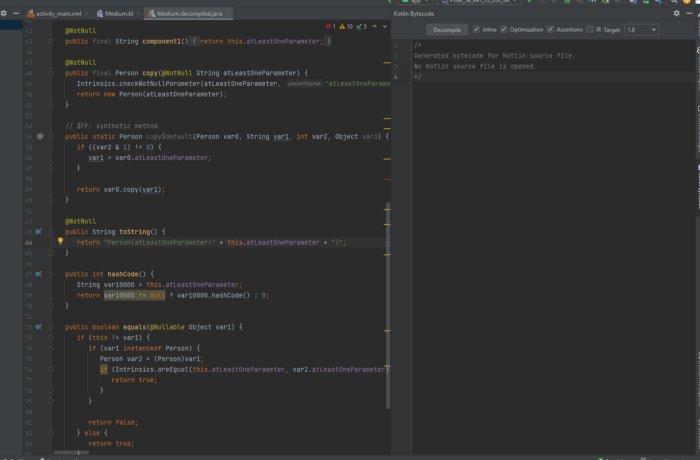Open Kotlin Bytecode panel settings gear
The width and height of the screenshot is (700, 460).
coord(676,13)
